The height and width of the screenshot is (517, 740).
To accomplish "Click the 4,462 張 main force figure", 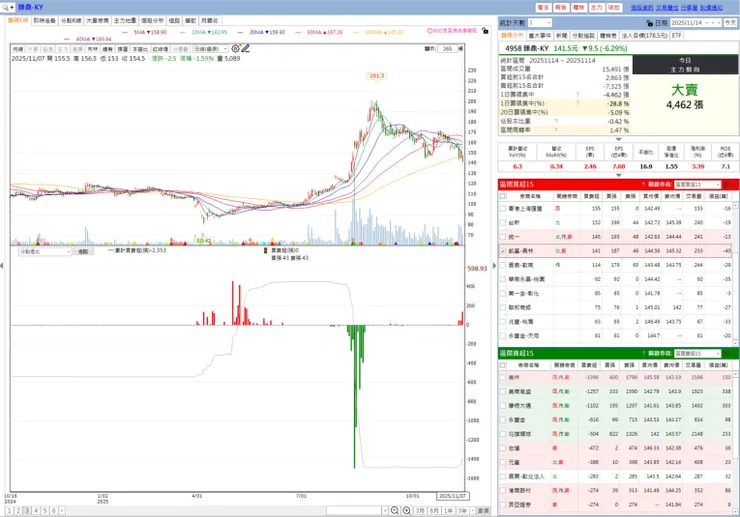I will 684,104.
